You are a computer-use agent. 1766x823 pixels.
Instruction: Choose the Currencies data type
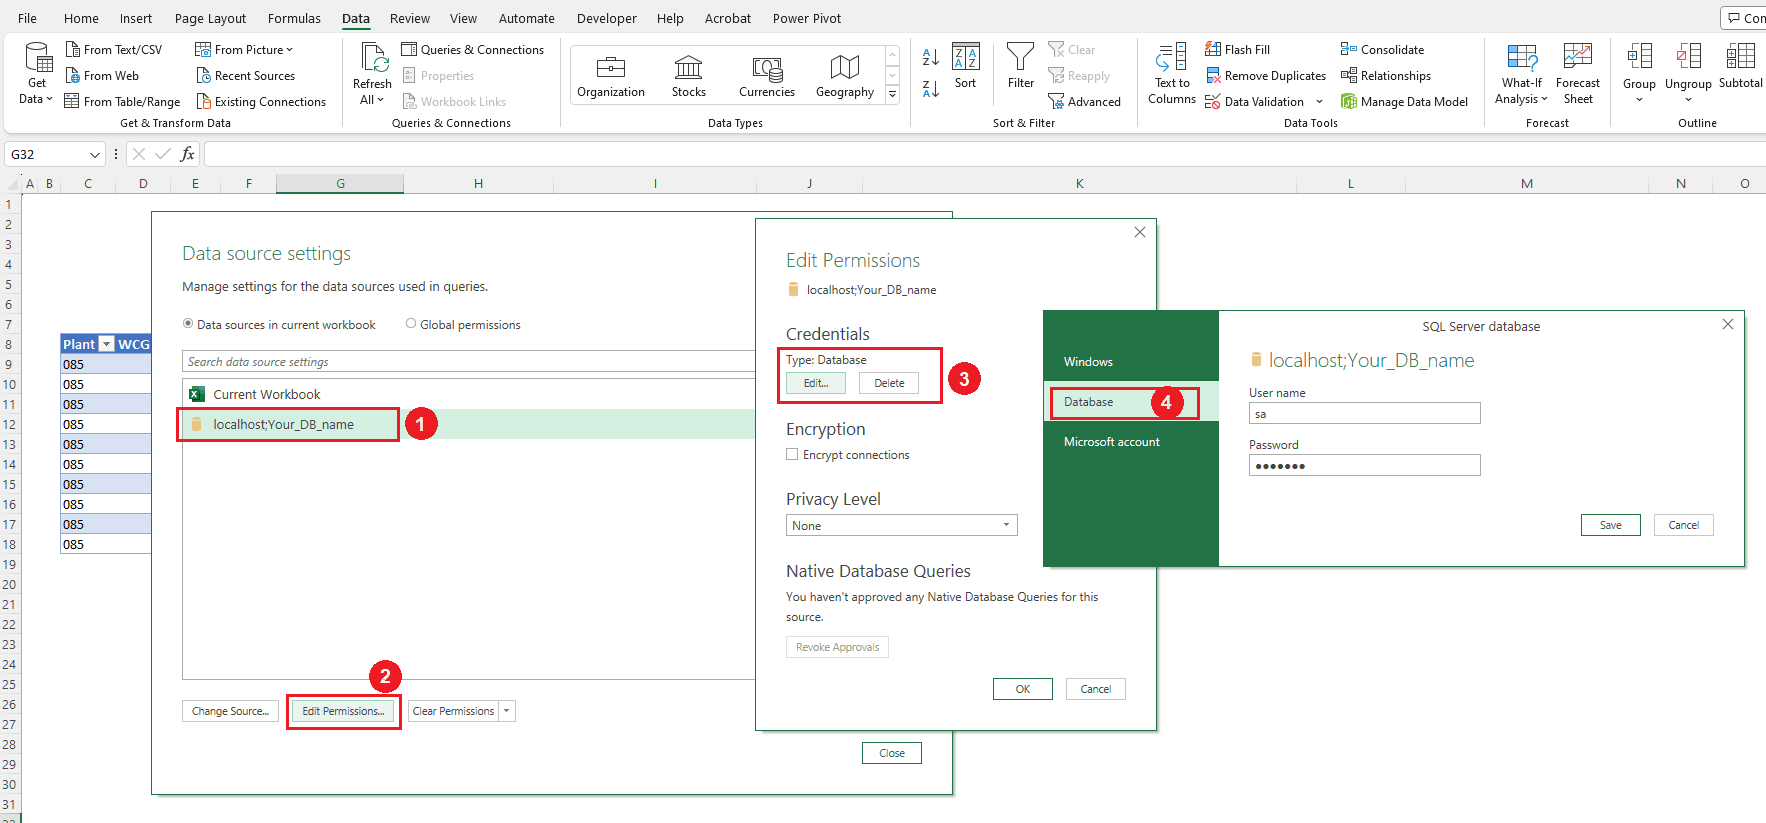766,76
